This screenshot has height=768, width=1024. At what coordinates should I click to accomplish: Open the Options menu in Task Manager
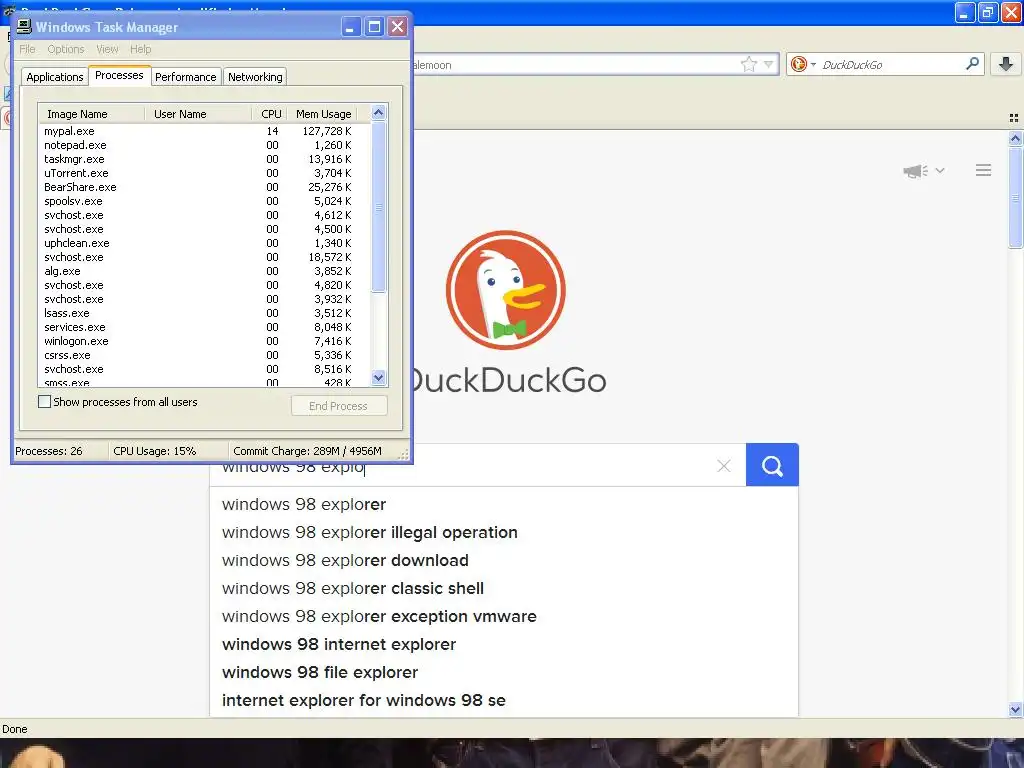click(65, 49)
